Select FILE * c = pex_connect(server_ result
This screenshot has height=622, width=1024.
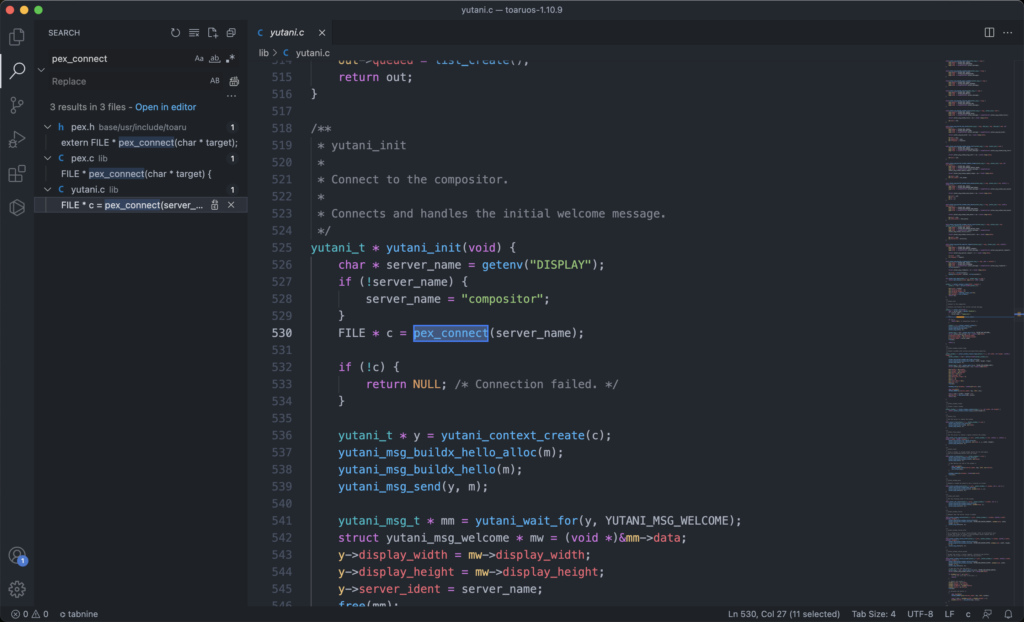(x=132, y=205)
